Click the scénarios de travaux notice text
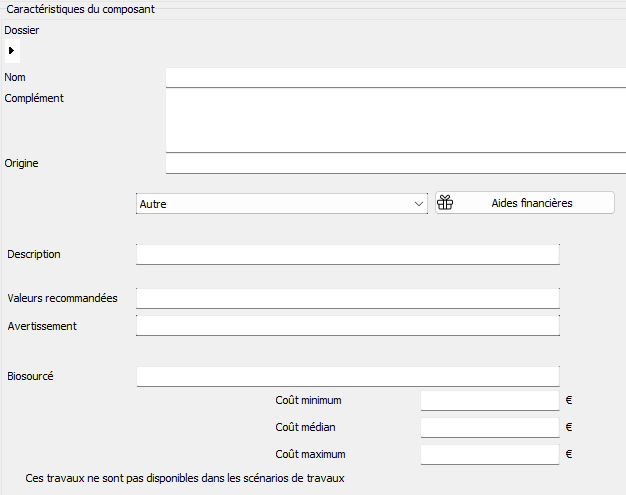626x495 pixels. click(185, 478)
